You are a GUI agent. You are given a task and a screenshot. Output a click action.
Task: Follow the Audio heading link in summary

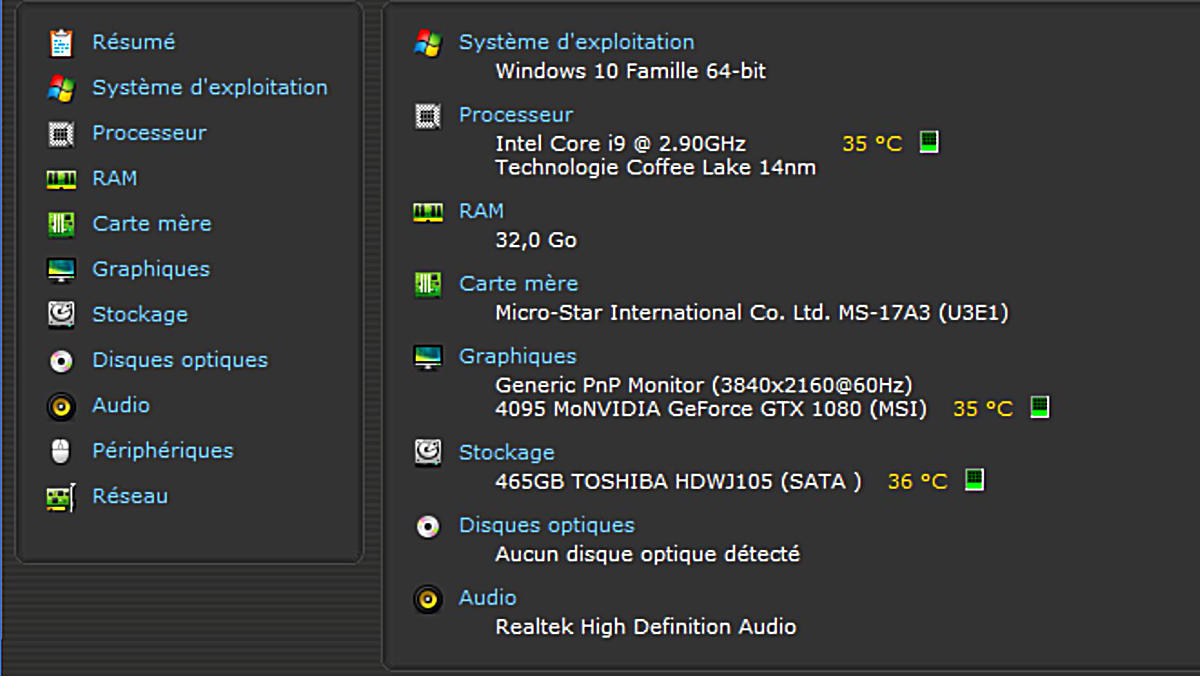click(488, 598)
